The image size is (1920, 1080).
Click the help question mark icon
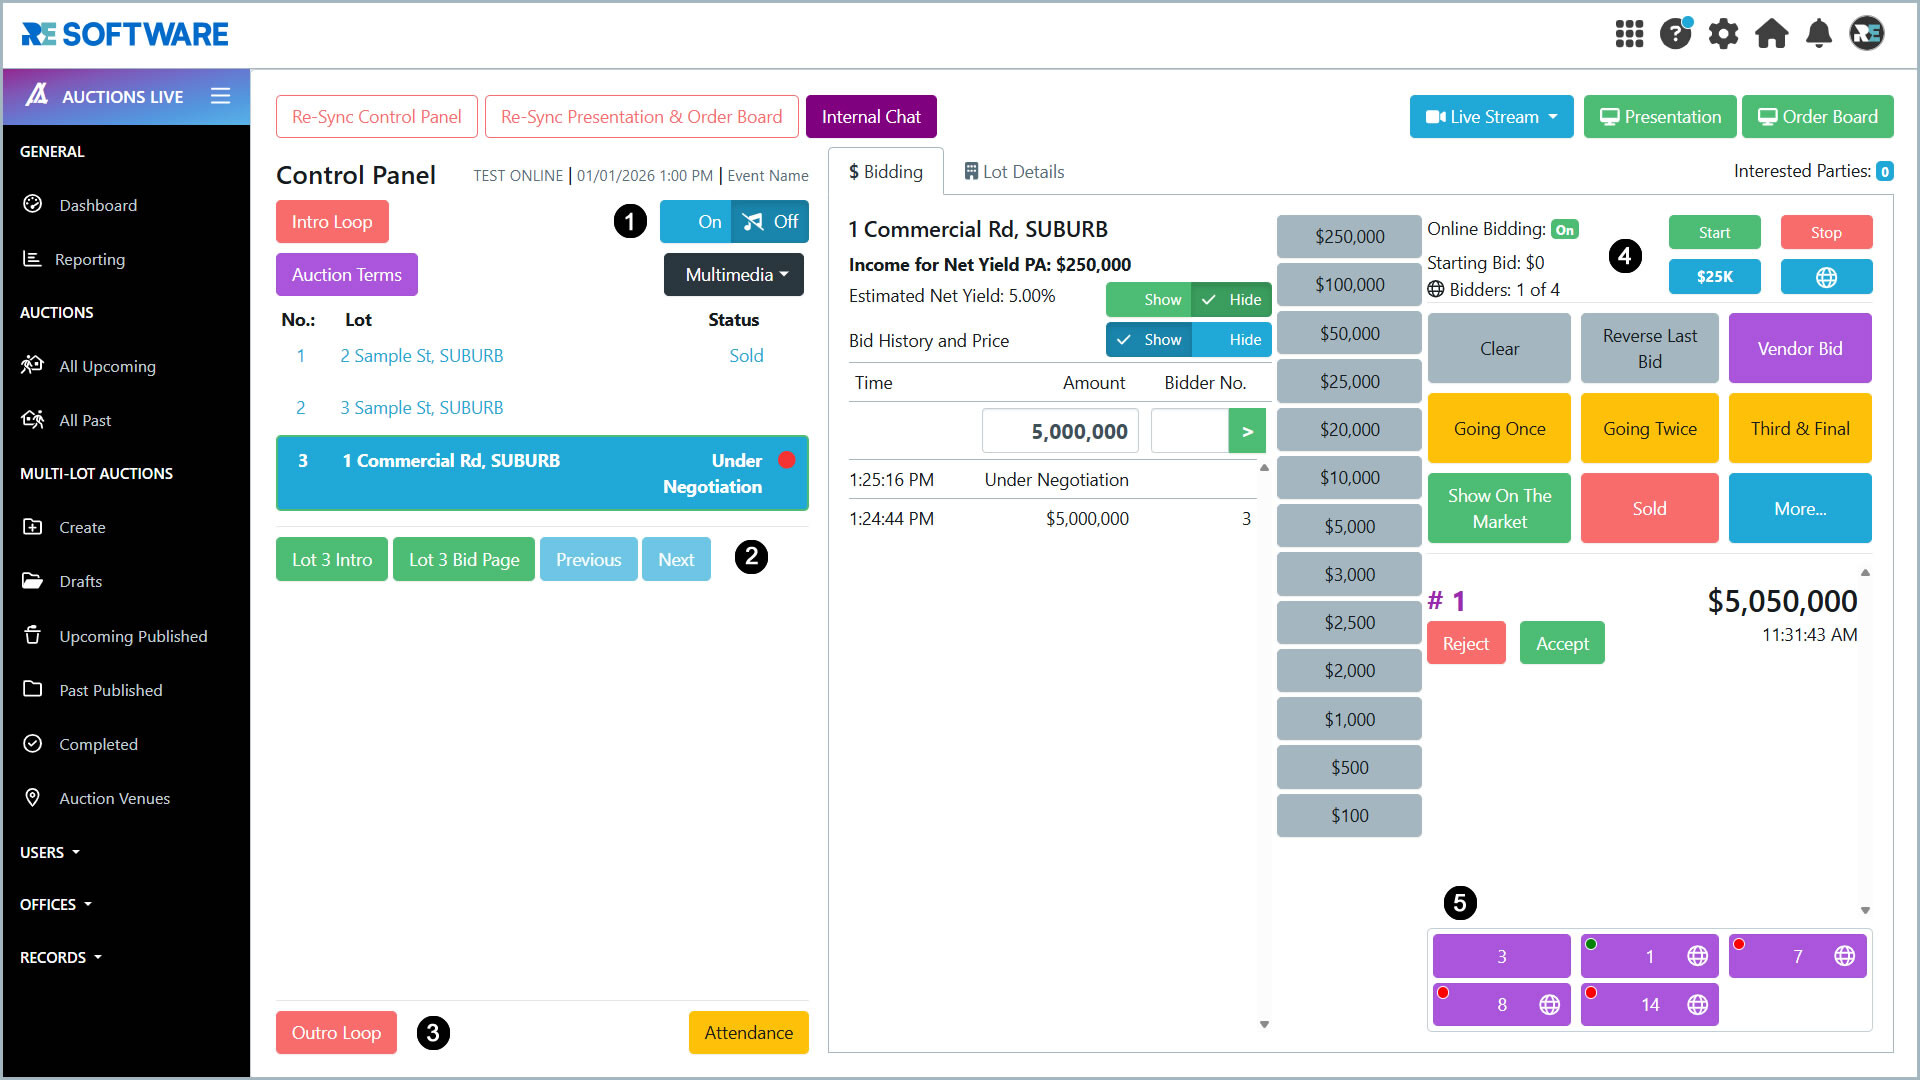point(1675,34)
